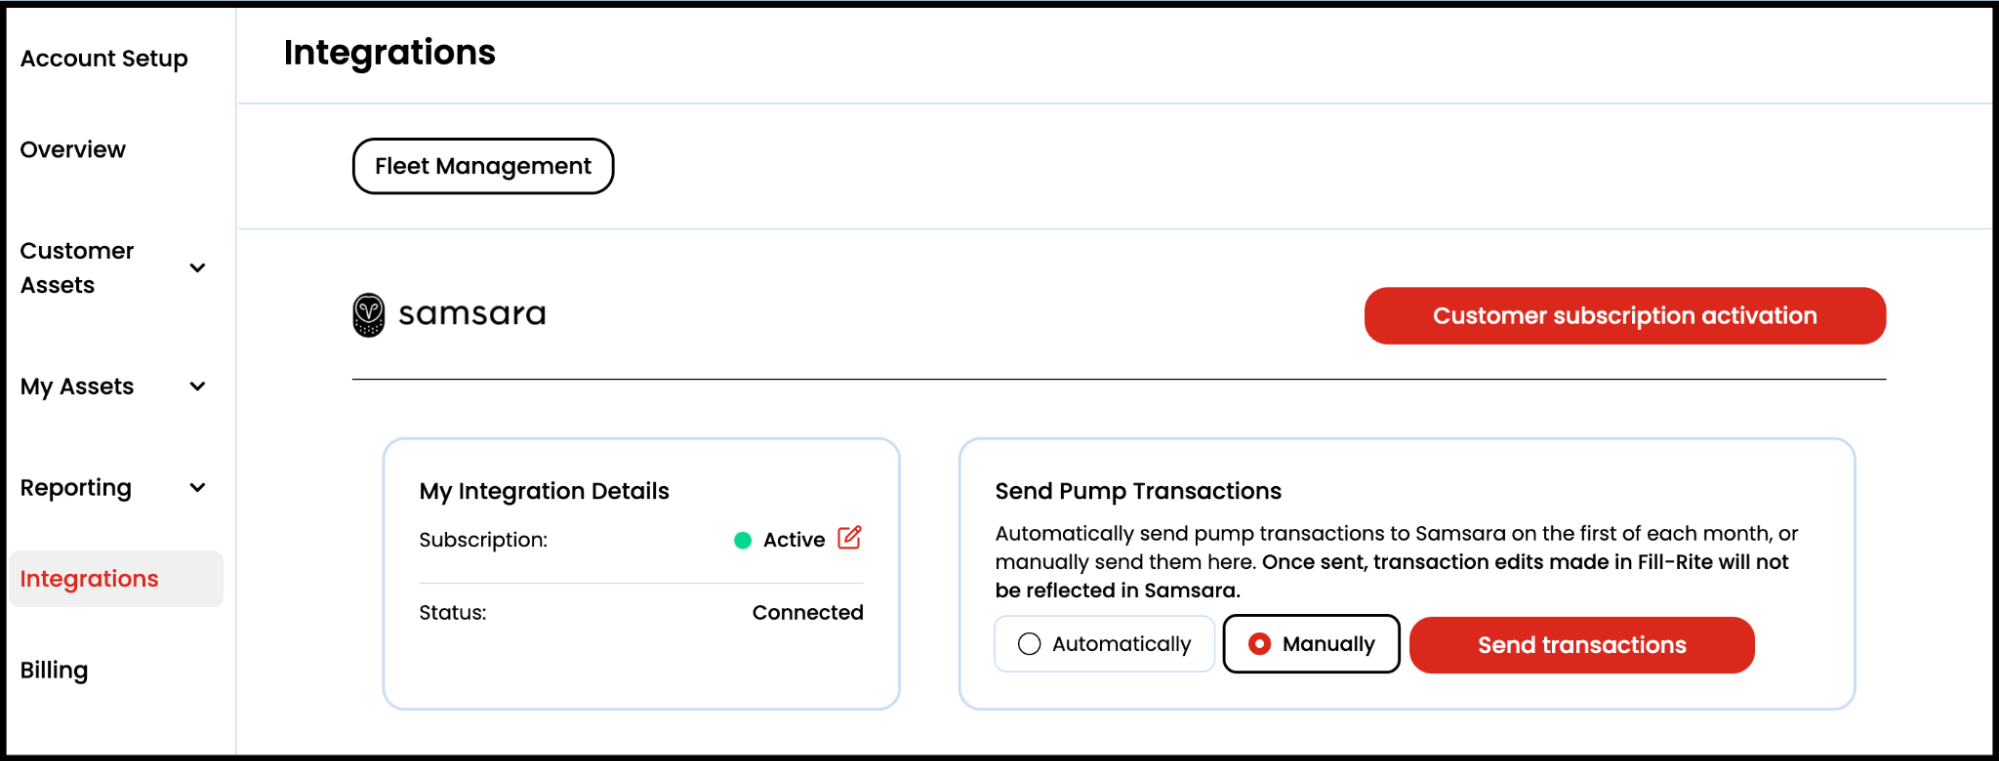1999x762 pixels.
Task: Go to the Overview page
Action: point(73,150)
